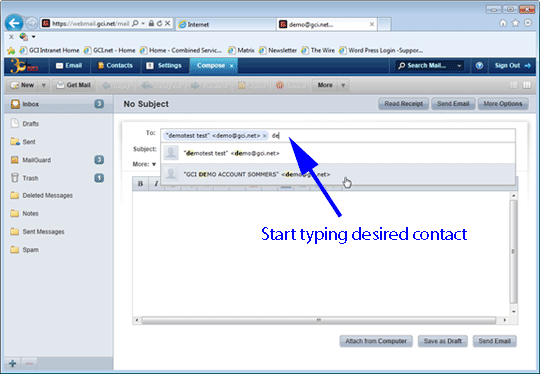
Task: Click the blank new tab button
Action: (384, 24)
